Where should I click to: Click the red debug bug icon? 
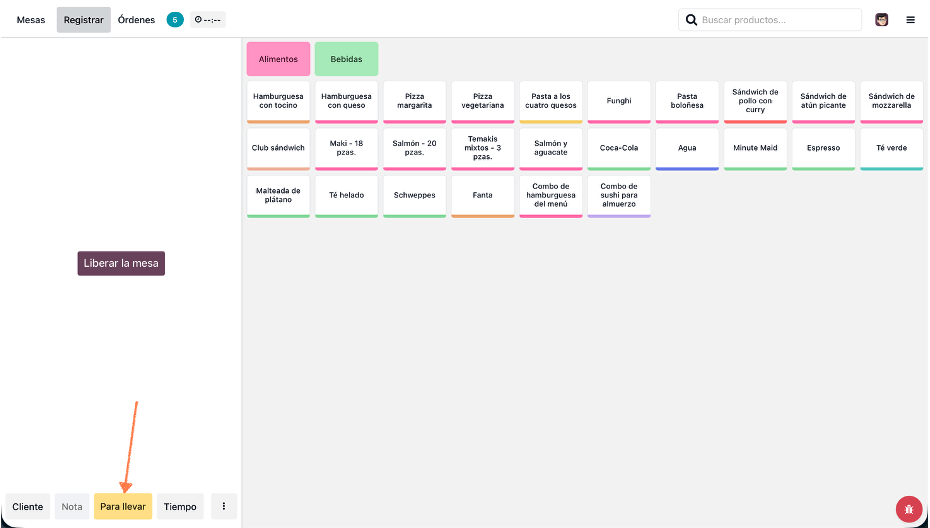pos(909,509)
